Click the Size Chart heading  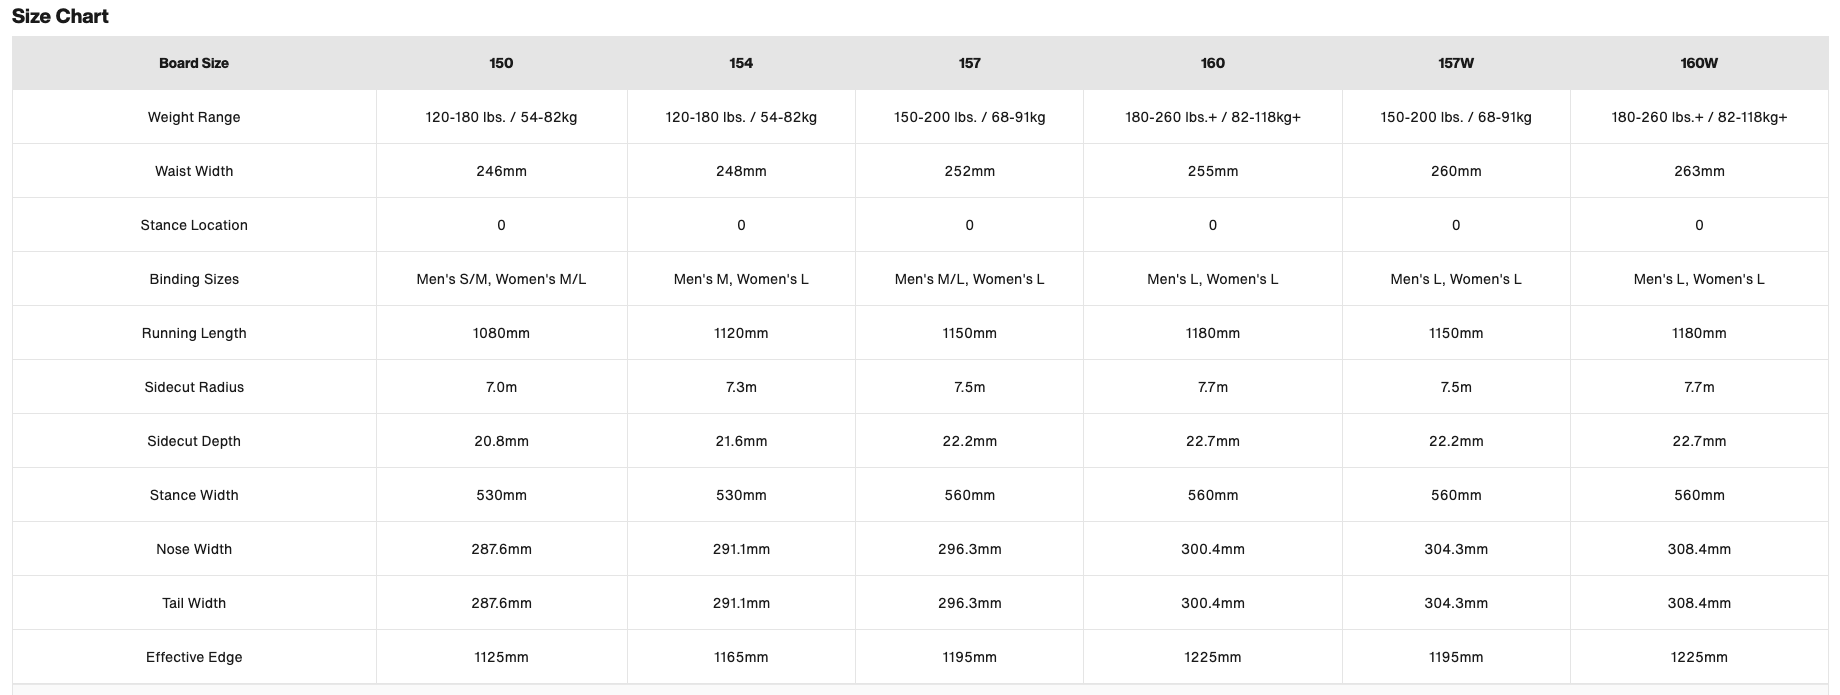60,16
